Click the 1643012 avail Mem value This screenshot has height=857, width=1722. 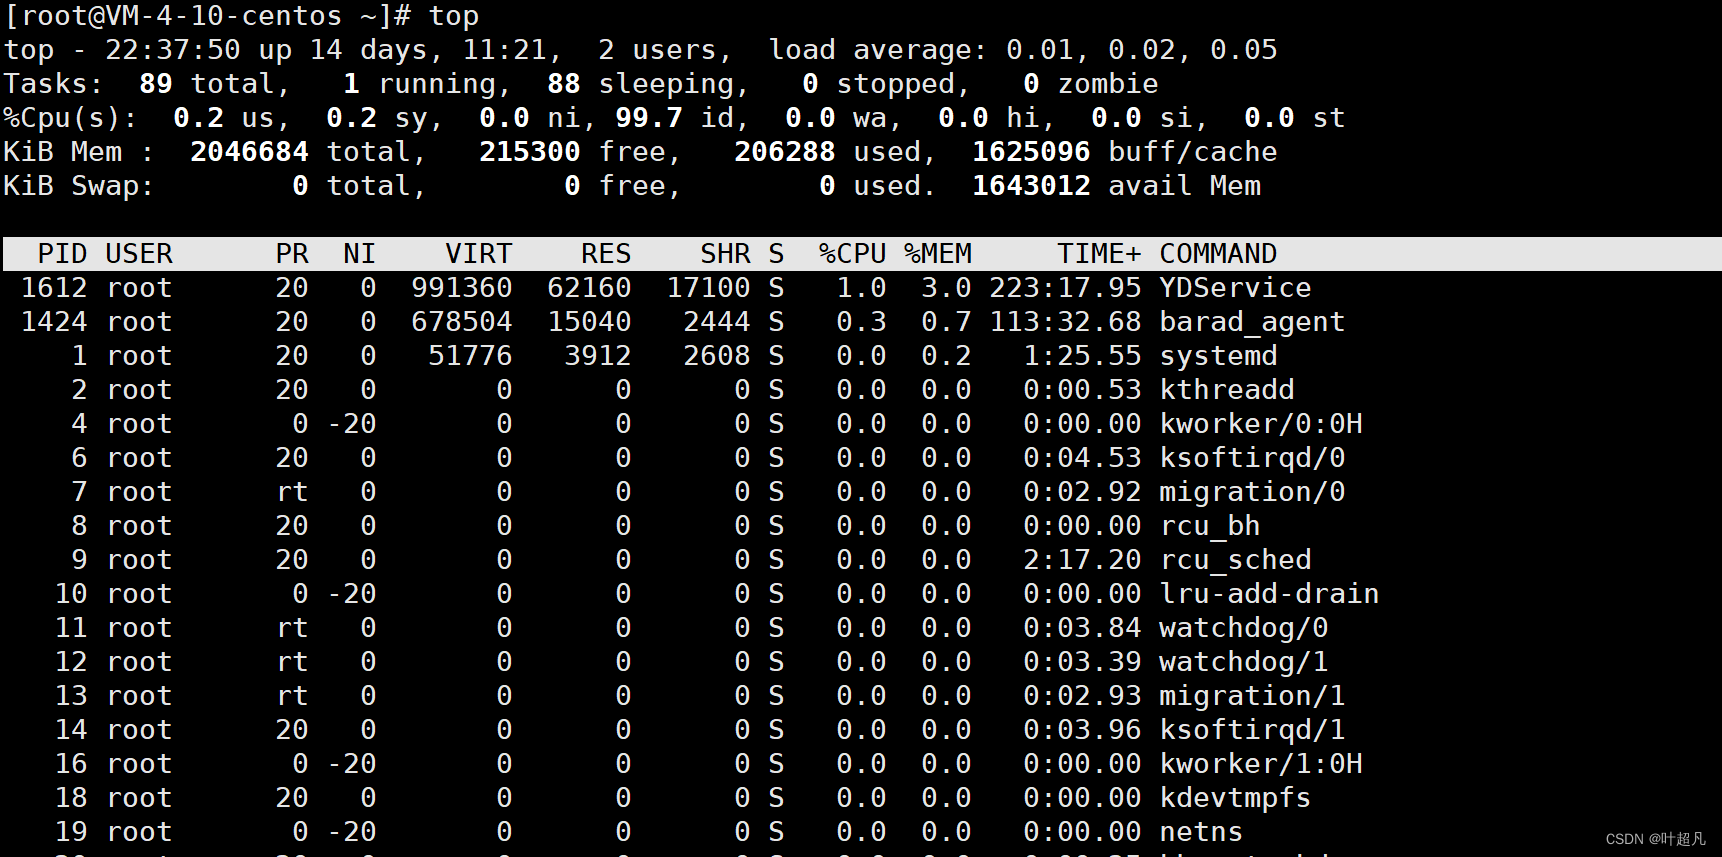coord(1031,186)
